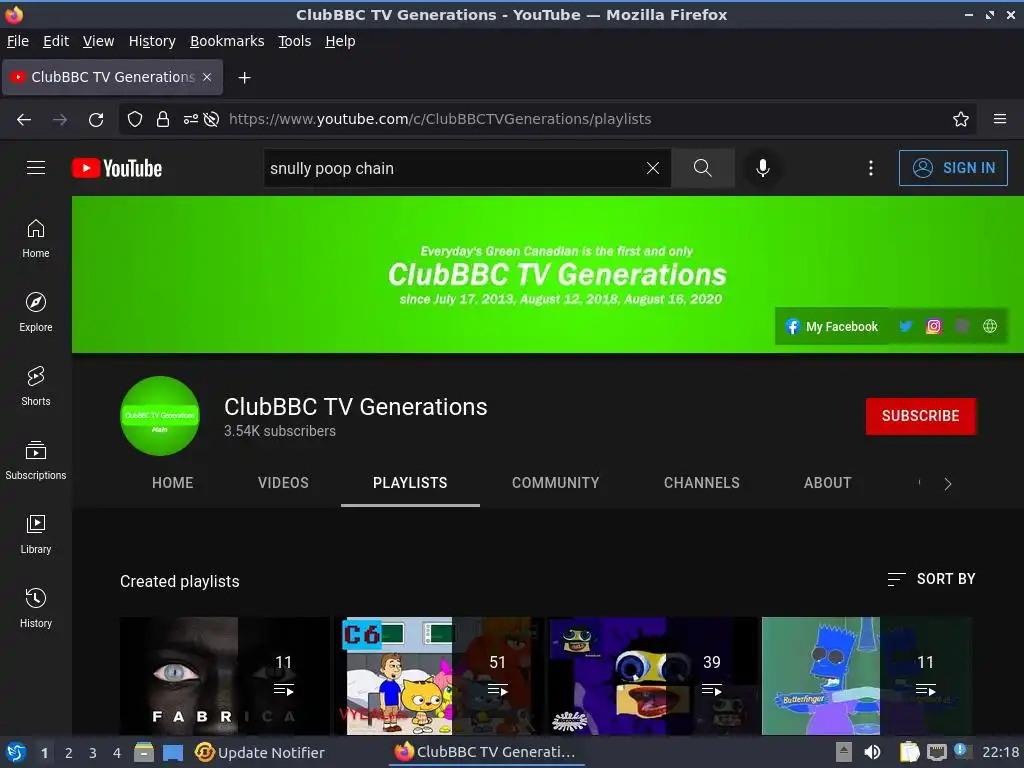This screenshot has width=1024, height=768.
Task: Switch to channel HOME tab
Action: pos(172,483)
